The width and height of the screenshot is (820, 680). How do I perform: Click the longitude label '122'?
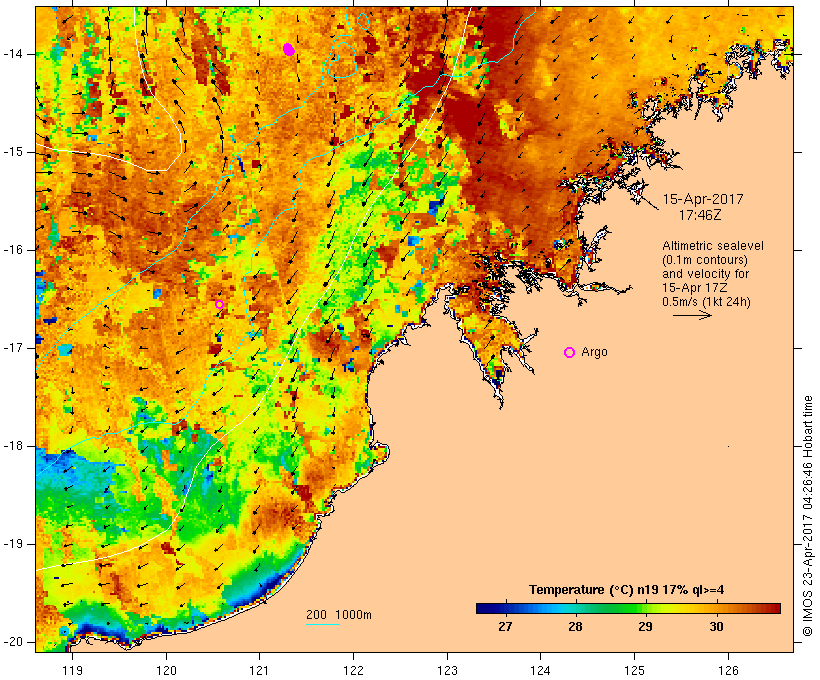(x=354, y=670)
